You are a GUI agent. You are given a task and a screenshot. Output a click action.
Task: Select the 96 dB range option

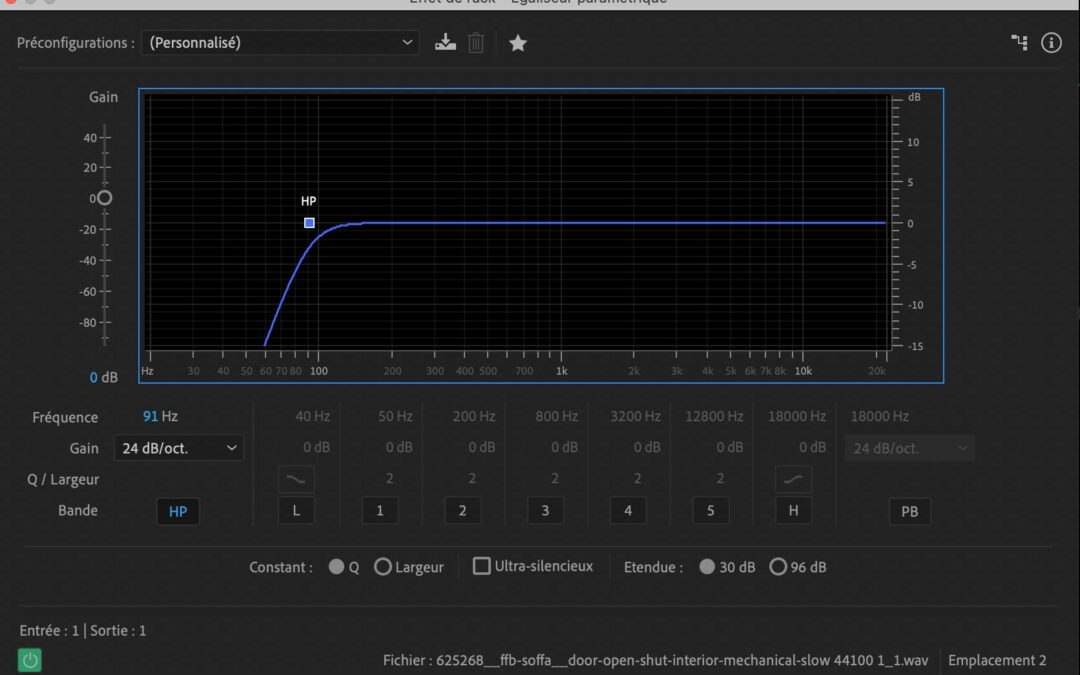778,566
